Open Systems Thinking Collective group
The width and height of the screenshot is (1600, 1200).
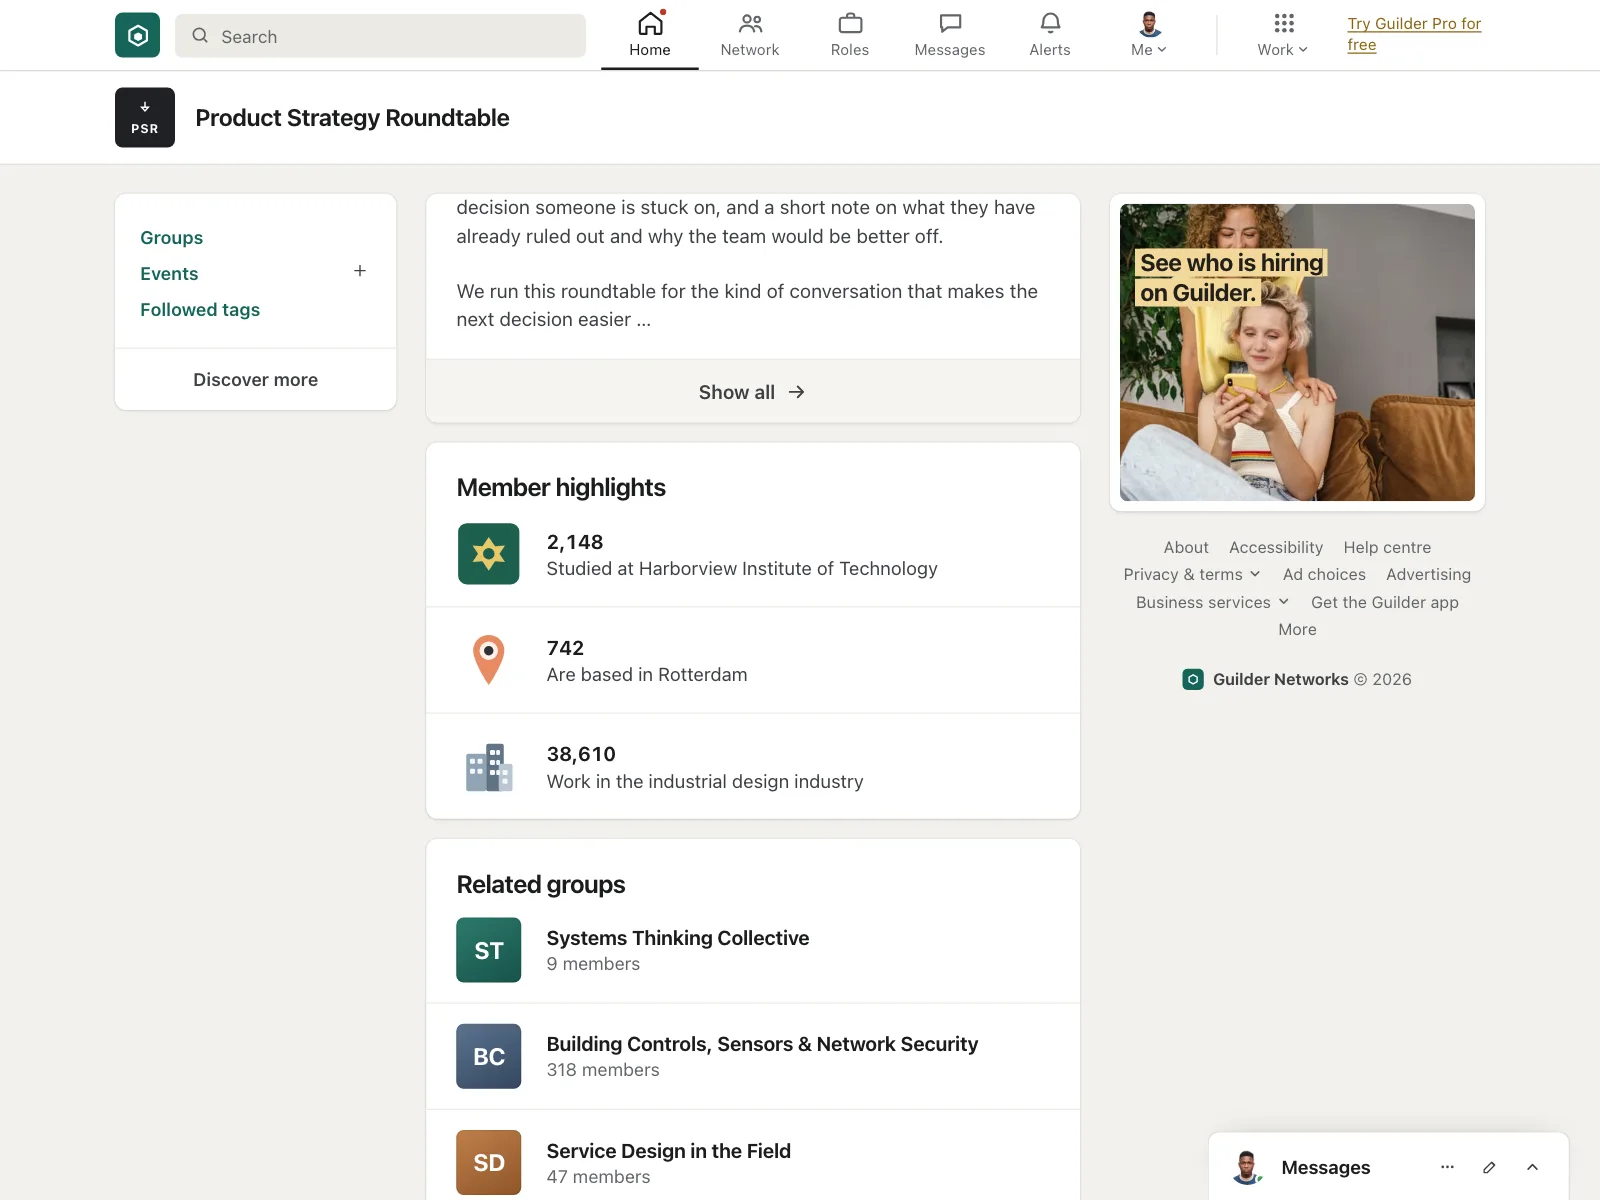(678, 938)
